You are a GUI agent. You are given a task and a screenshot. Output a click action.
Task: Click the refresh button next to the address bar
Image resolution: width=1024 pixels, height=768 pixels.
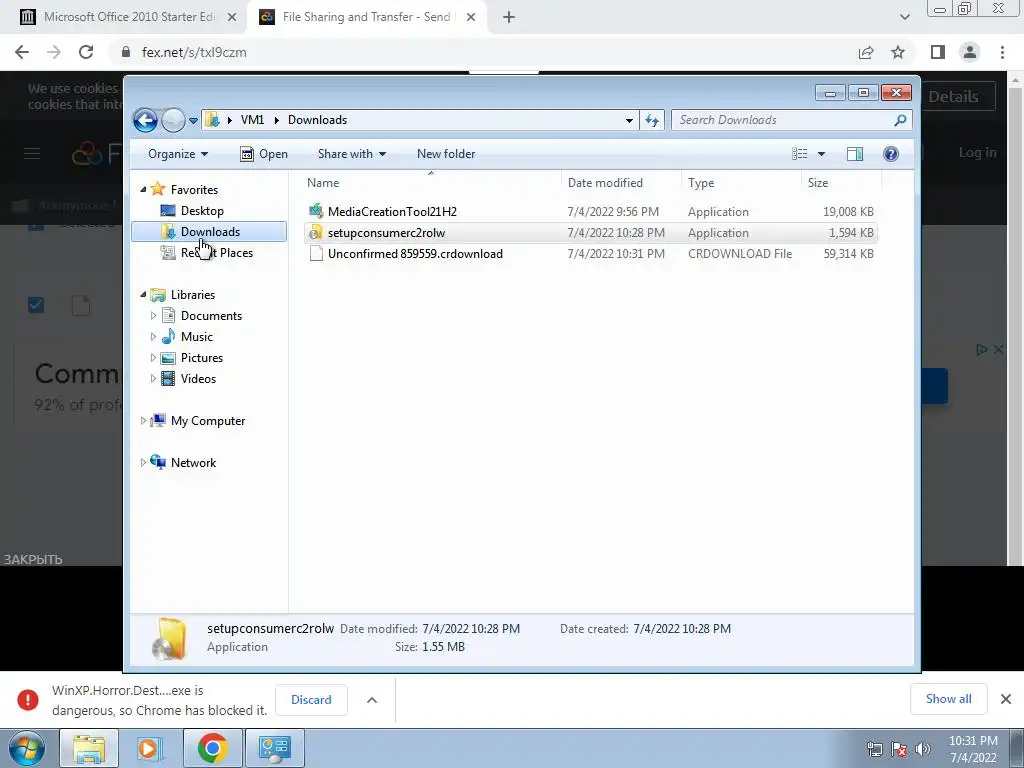pos(652,120)
